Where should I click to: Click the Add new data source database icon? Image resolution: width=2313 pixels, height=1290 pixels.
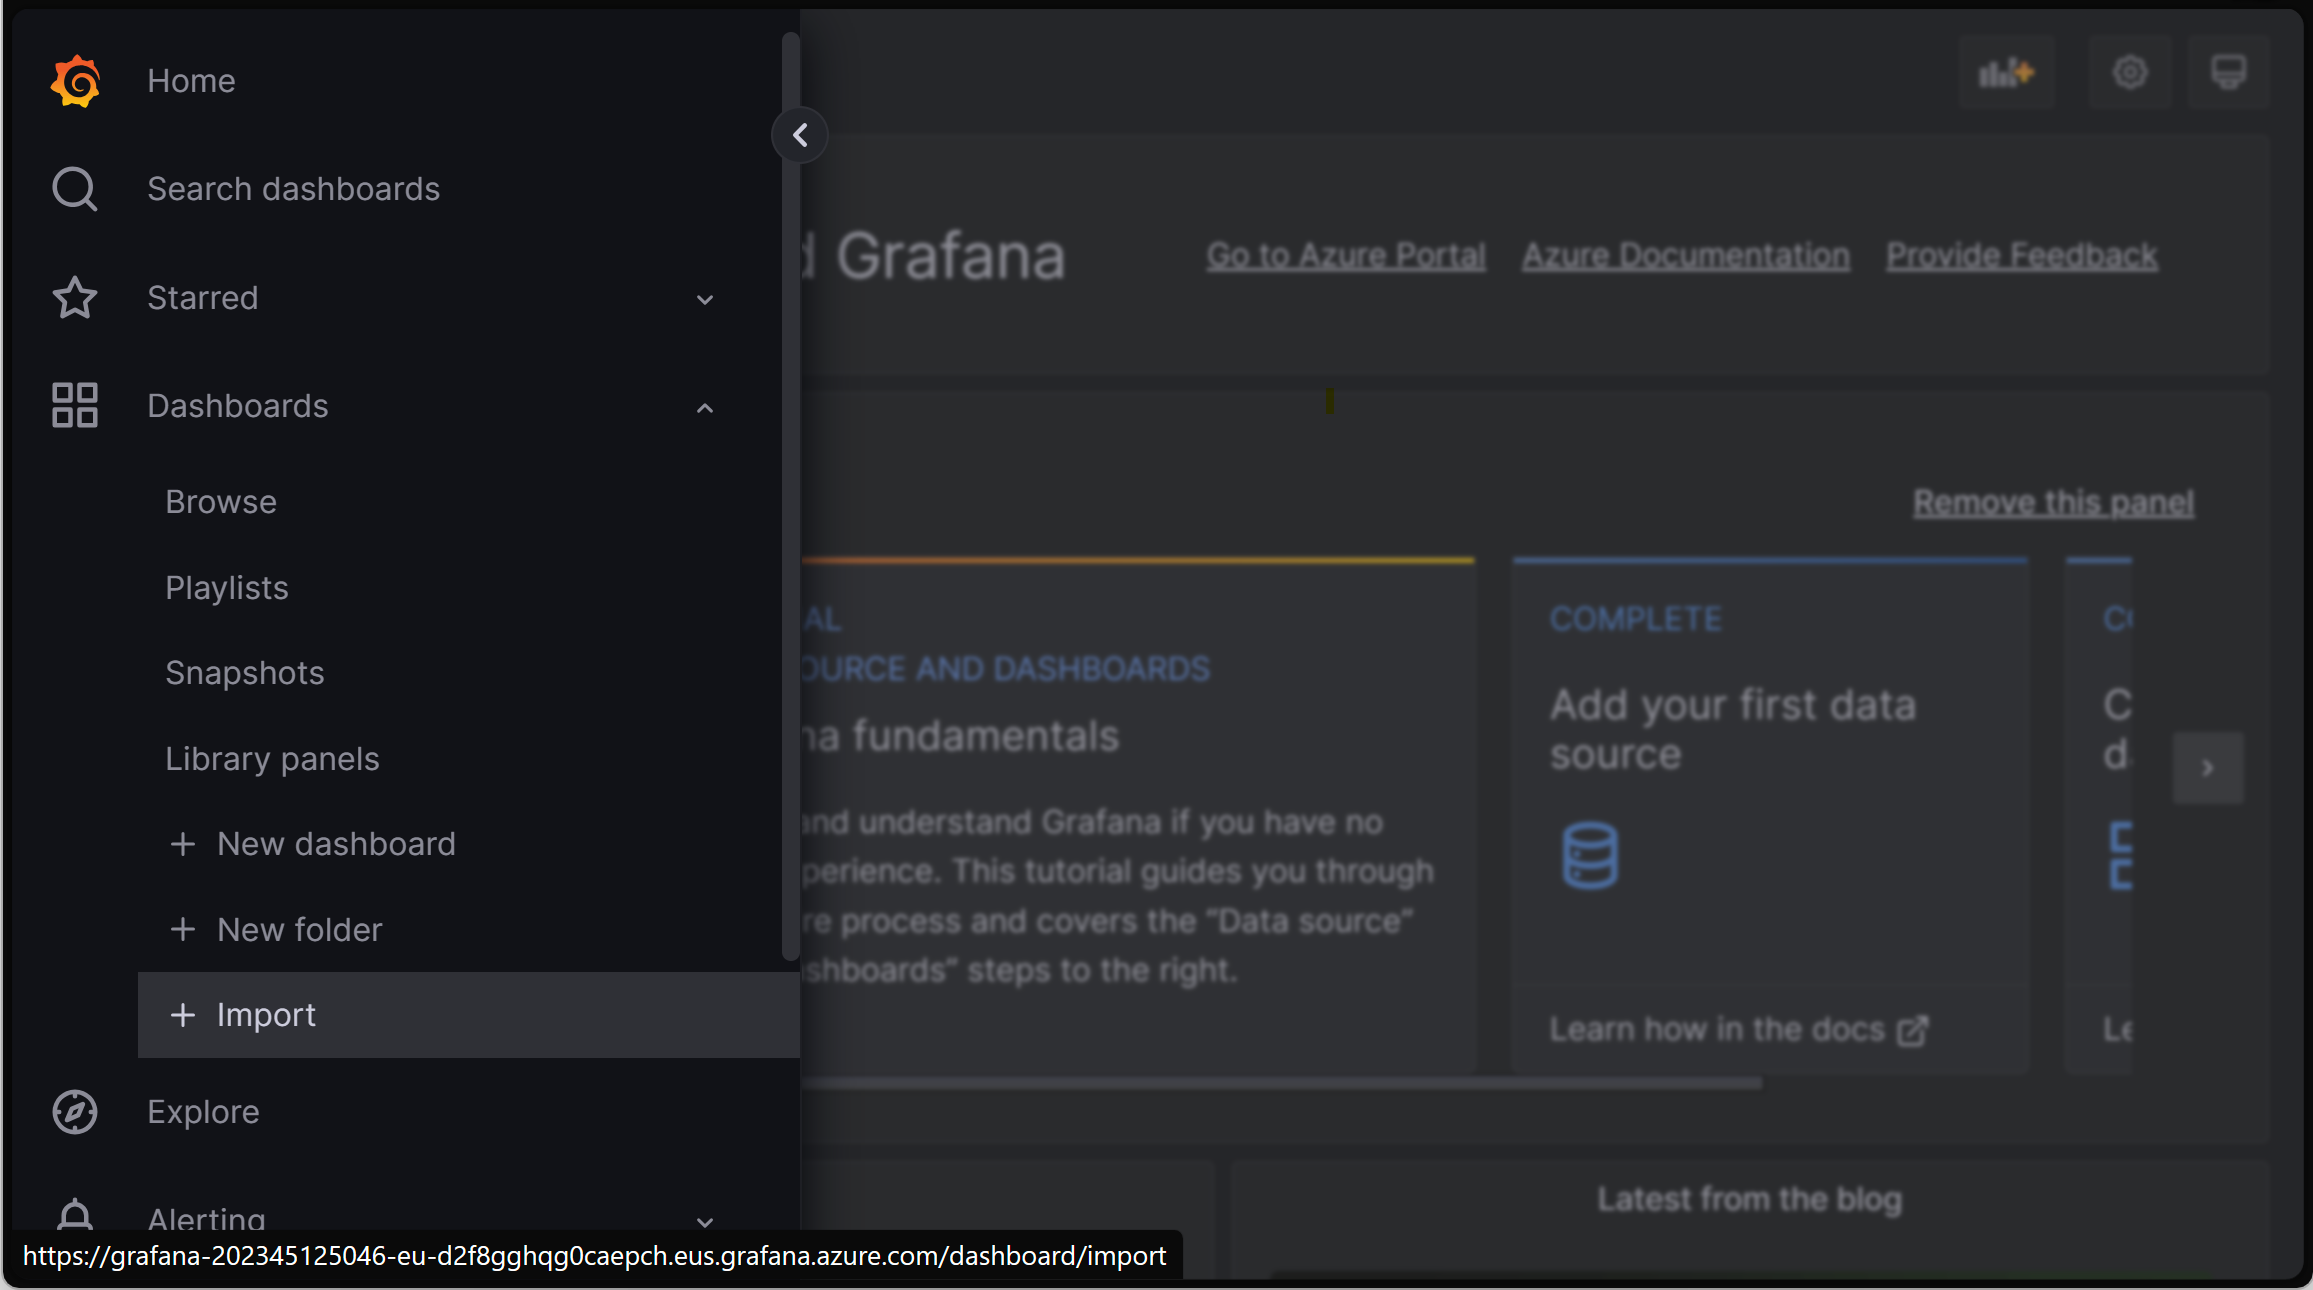coord(1589,855)
